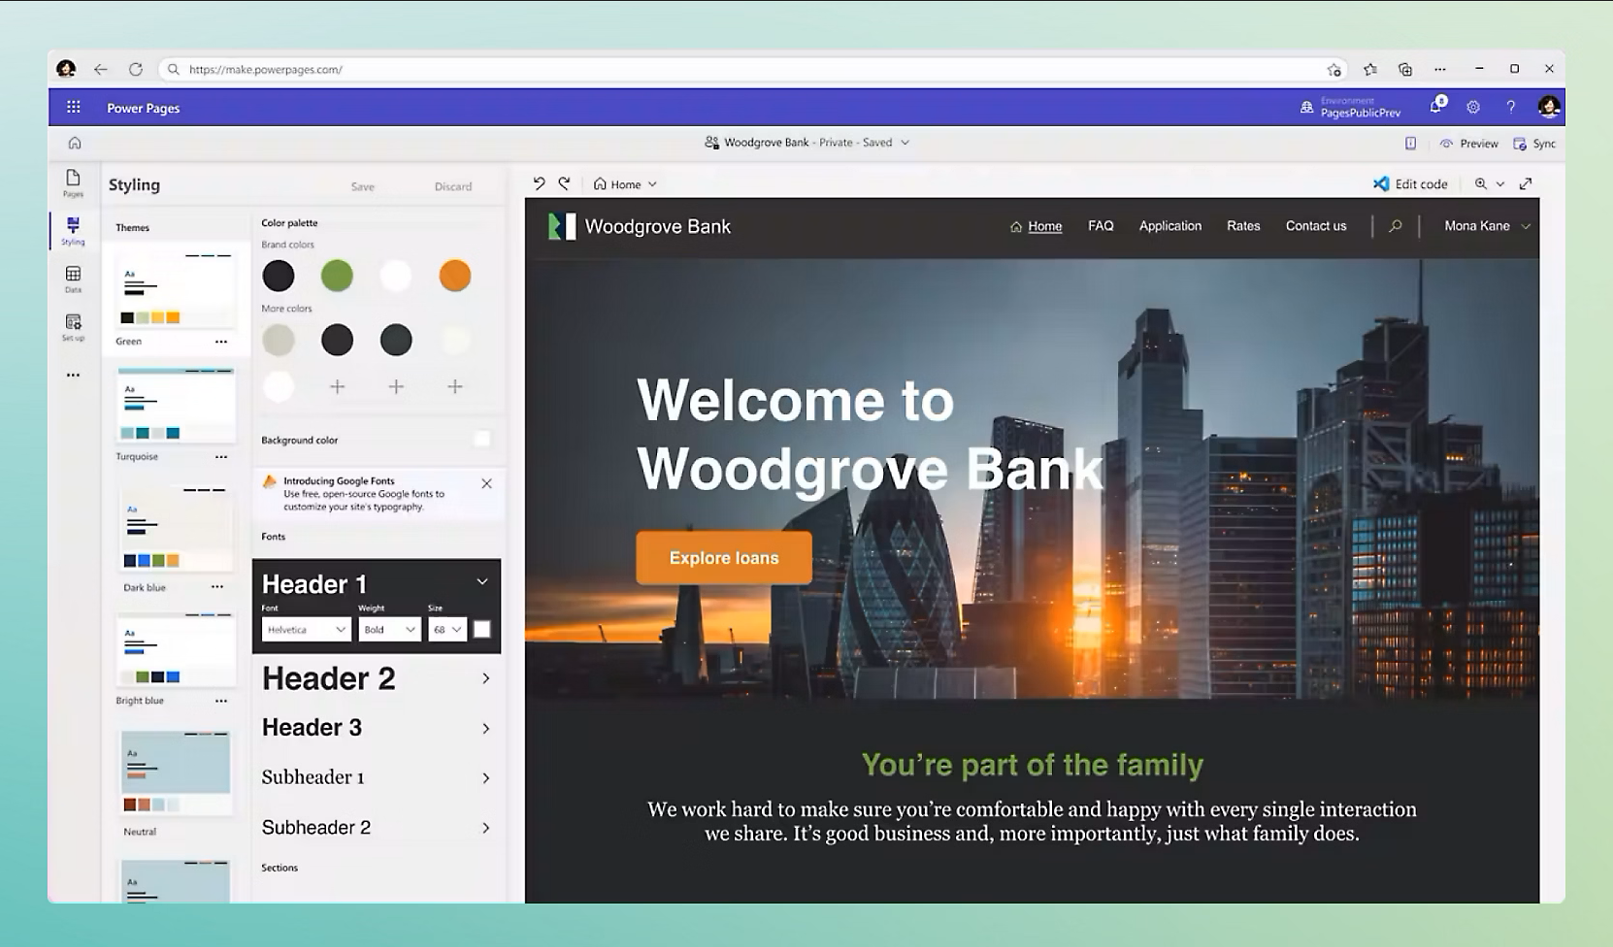Click the Edit code button

click(x=1410, y=184)
